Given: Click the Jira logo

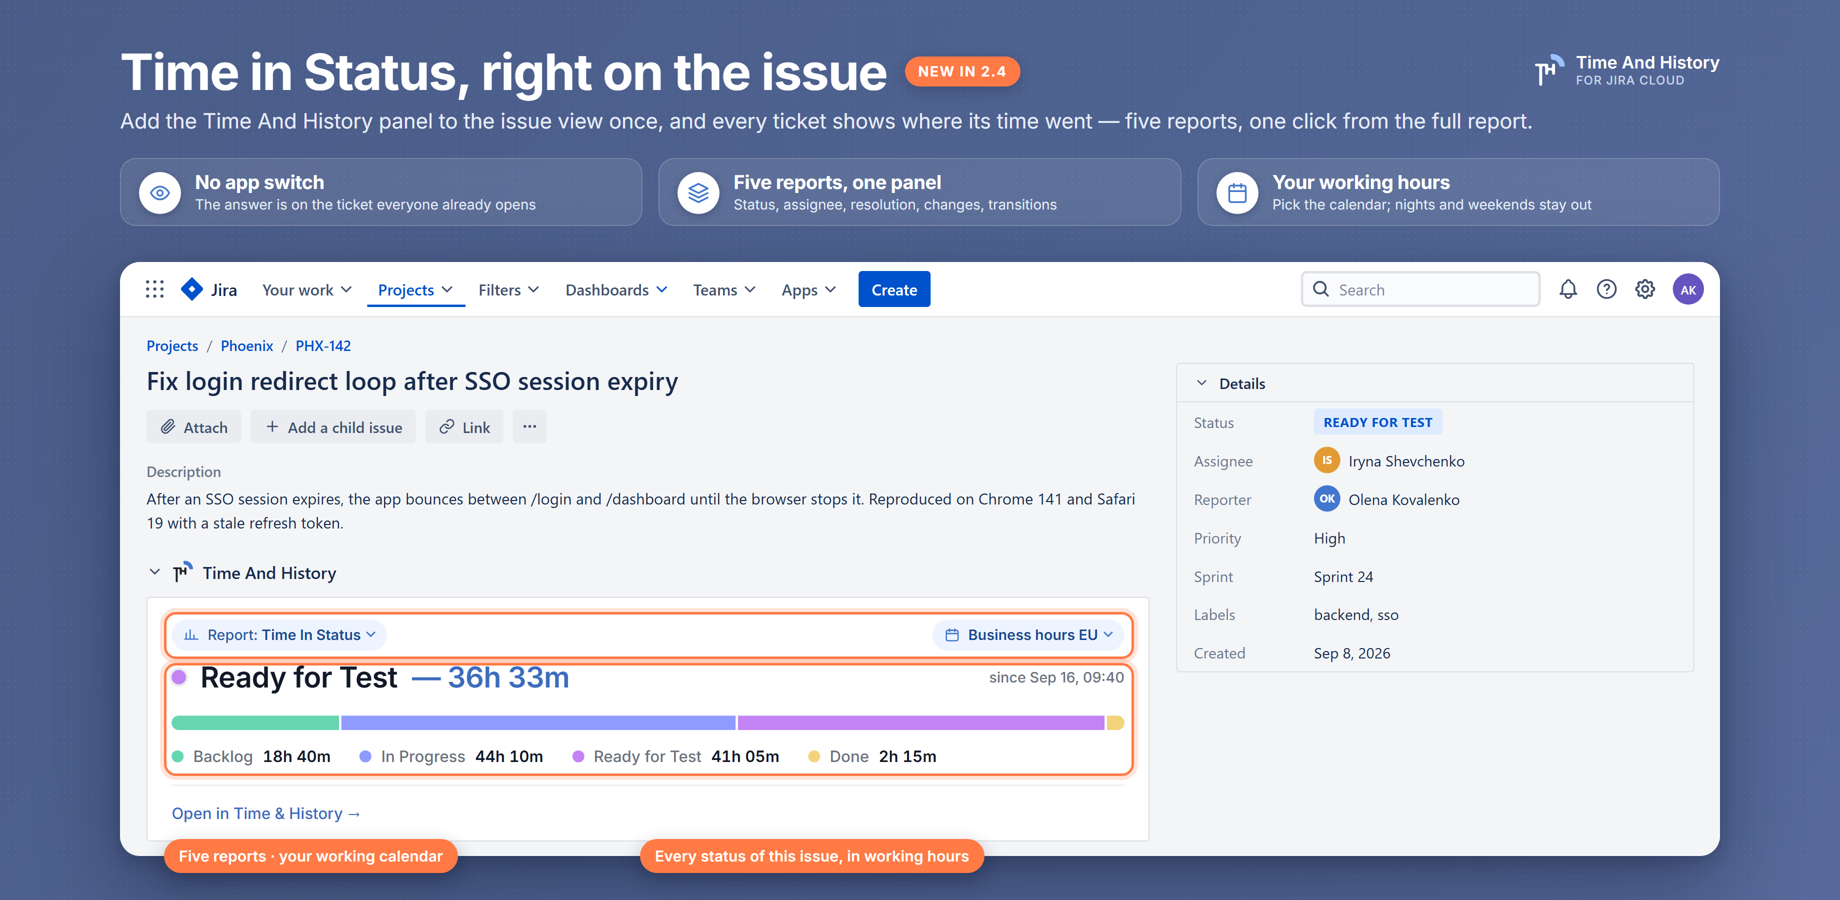Looking at the screenshot, I should point(209,289).
